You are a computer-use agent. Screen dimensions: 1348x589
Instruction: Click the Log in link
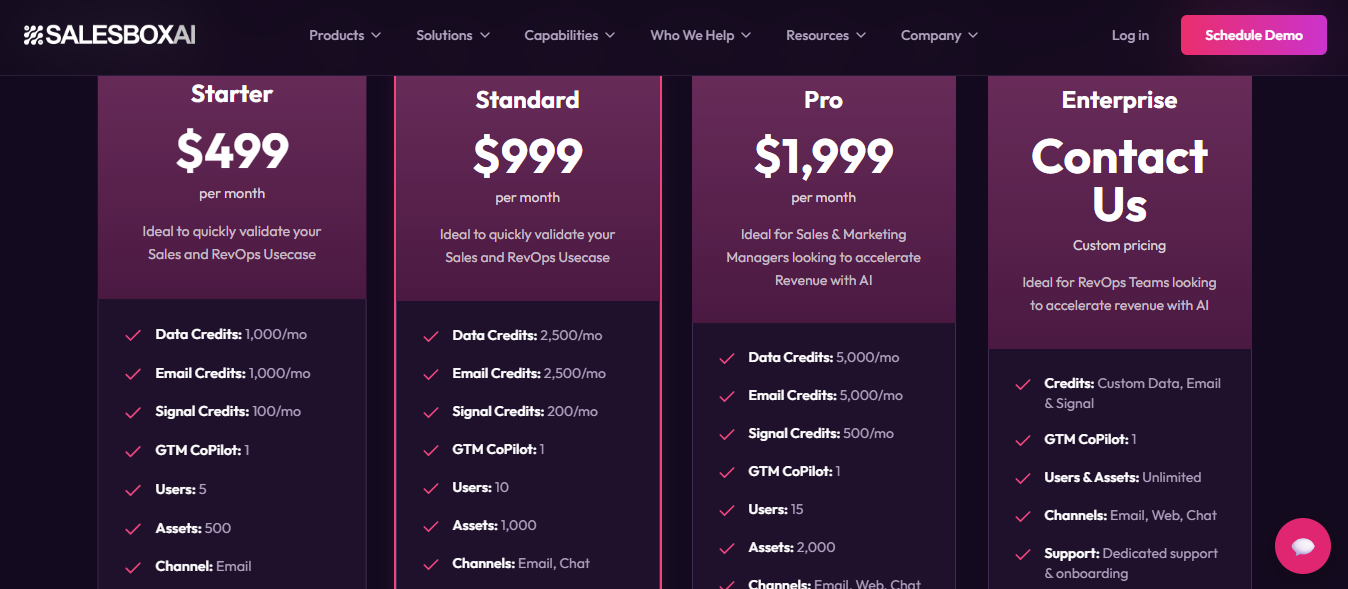pyautogui.click(x=1129, y=34)
